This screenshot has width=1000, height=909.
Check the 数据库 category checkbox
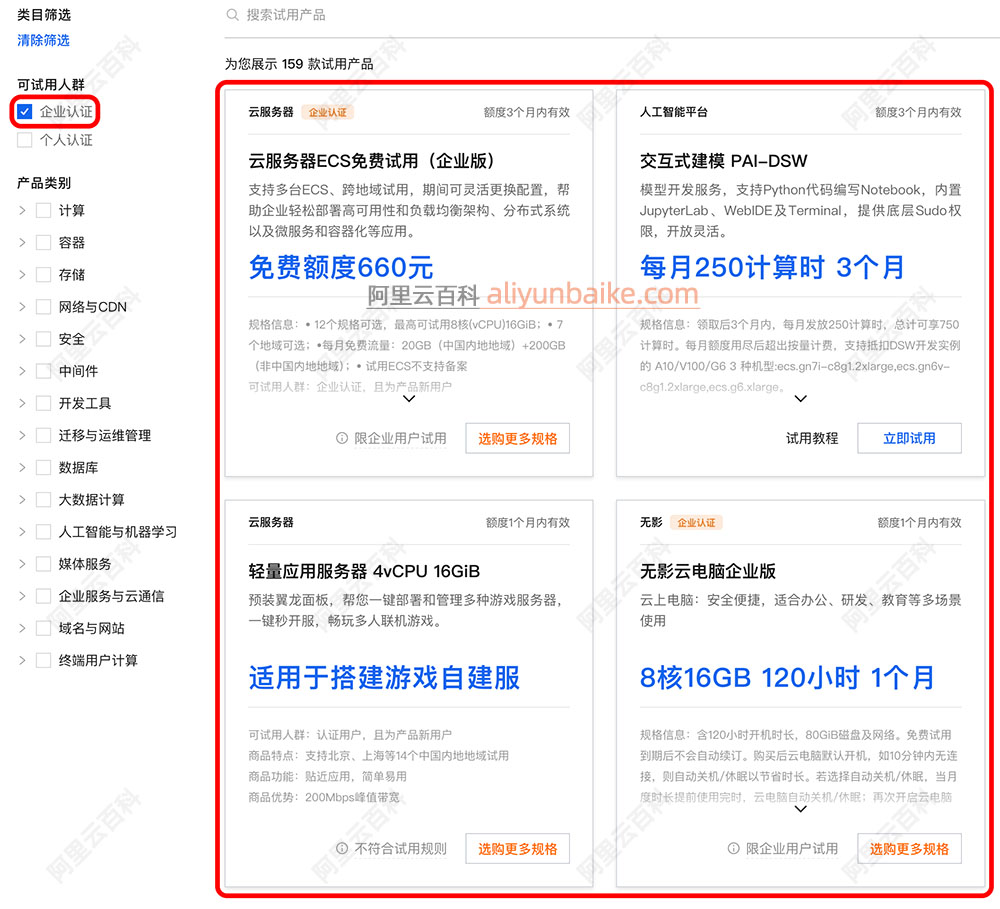click(43, 468)
